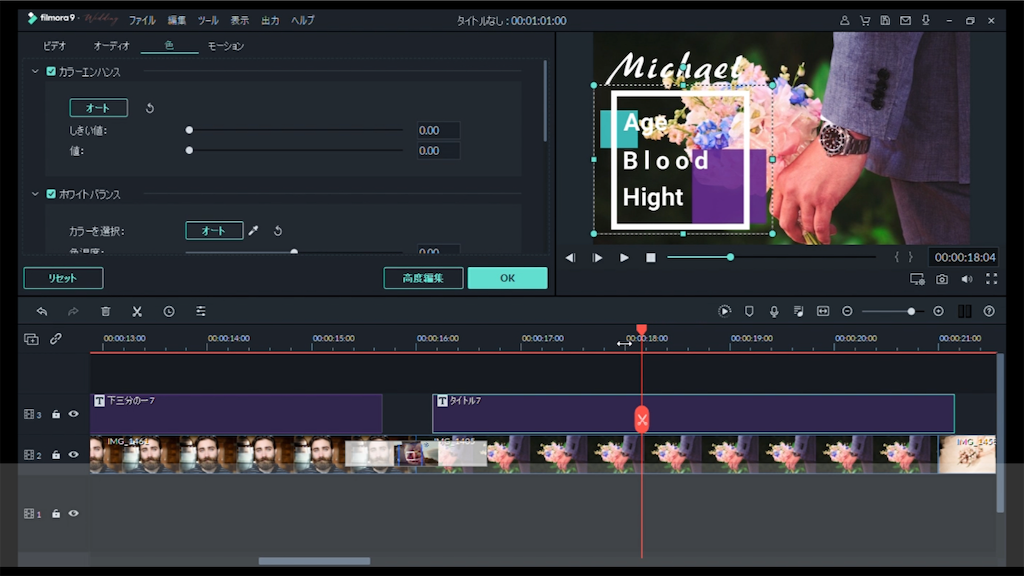Take a snapshot with the camera icon
Image resolution: width=1024 pixels, height=576 pixels.
click(942, 280)
